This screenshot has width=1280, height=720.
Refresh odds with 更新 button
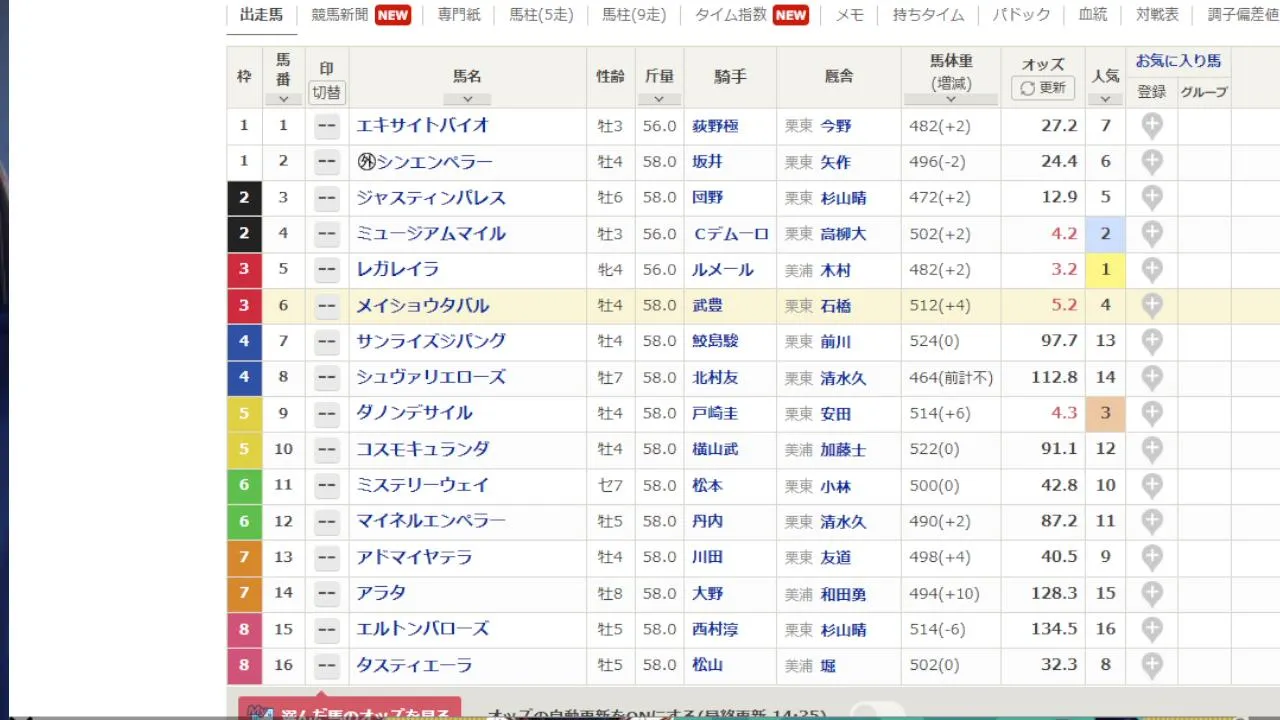pos(1043,88)
